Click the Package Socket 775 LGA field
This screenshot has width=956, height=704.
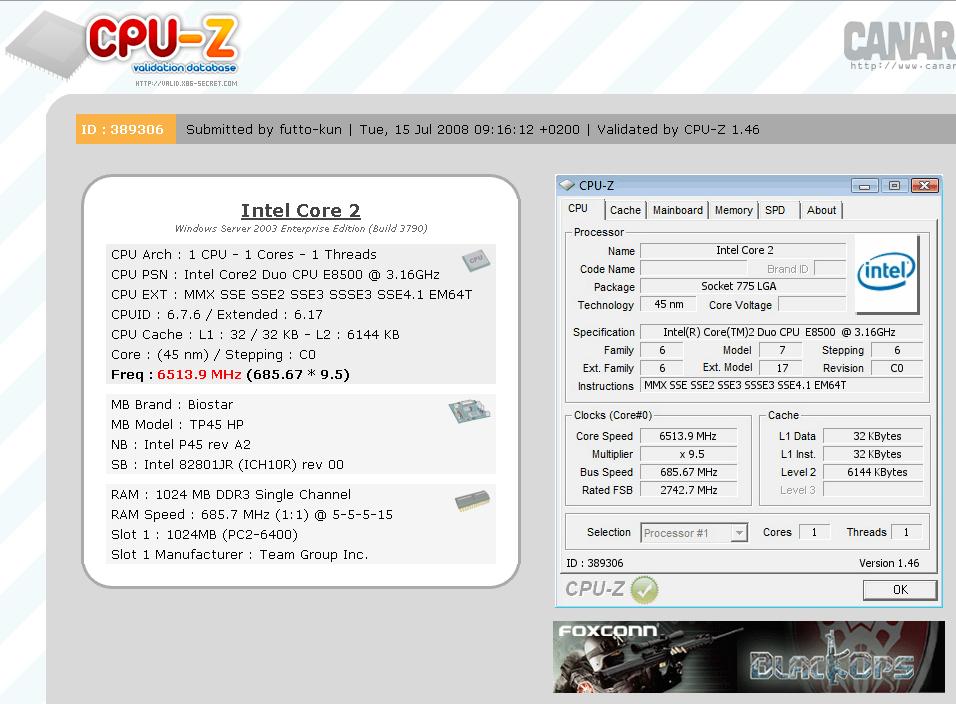743,286
